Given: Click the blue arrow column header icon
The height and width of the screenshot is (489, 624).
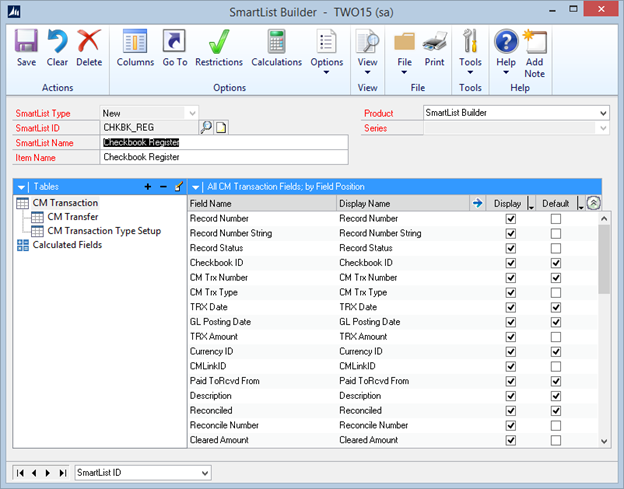Looking at the screenshot, I should click(x=478, y=203).
